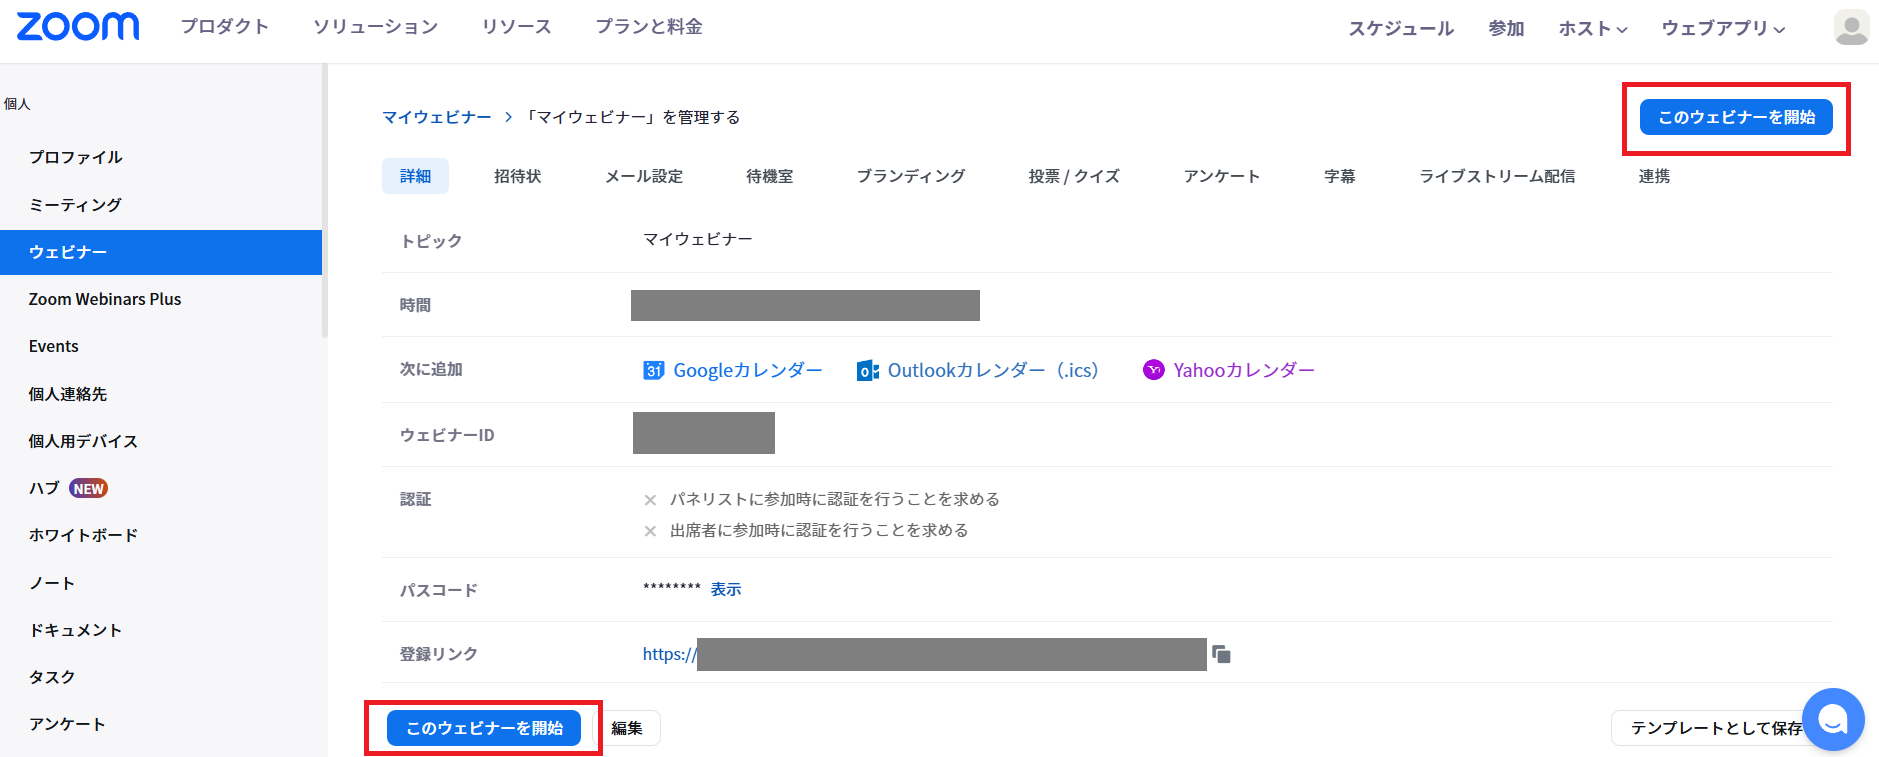
Task: Click the sidebar scrollbar
Action: tap(324, 200)
